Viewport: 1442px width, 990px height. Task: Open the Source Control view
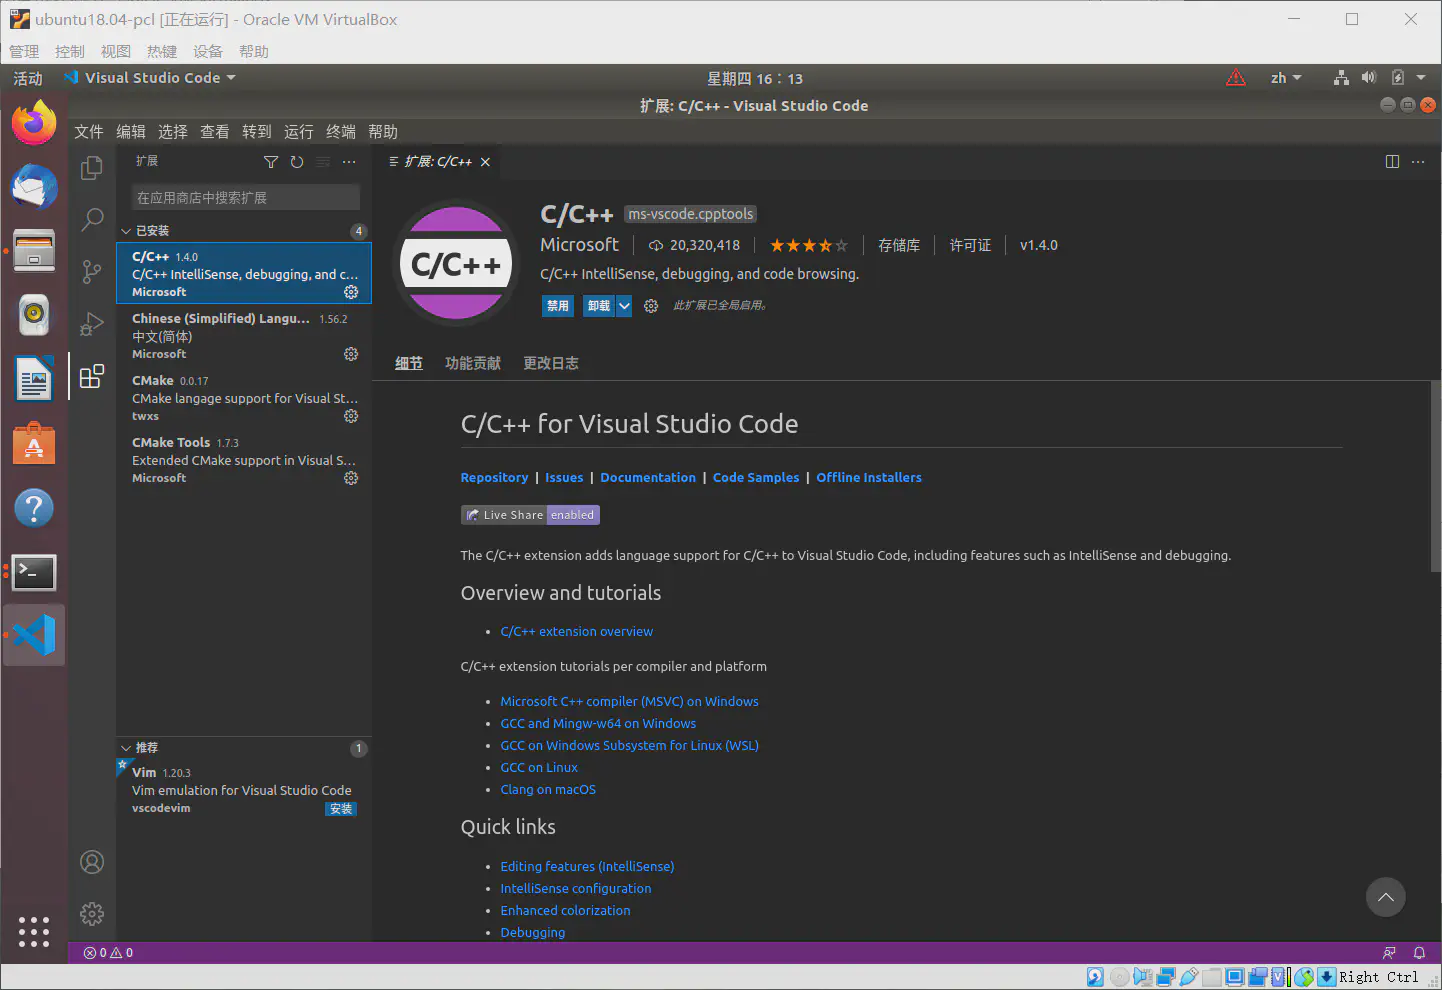[x=92, y=271]
